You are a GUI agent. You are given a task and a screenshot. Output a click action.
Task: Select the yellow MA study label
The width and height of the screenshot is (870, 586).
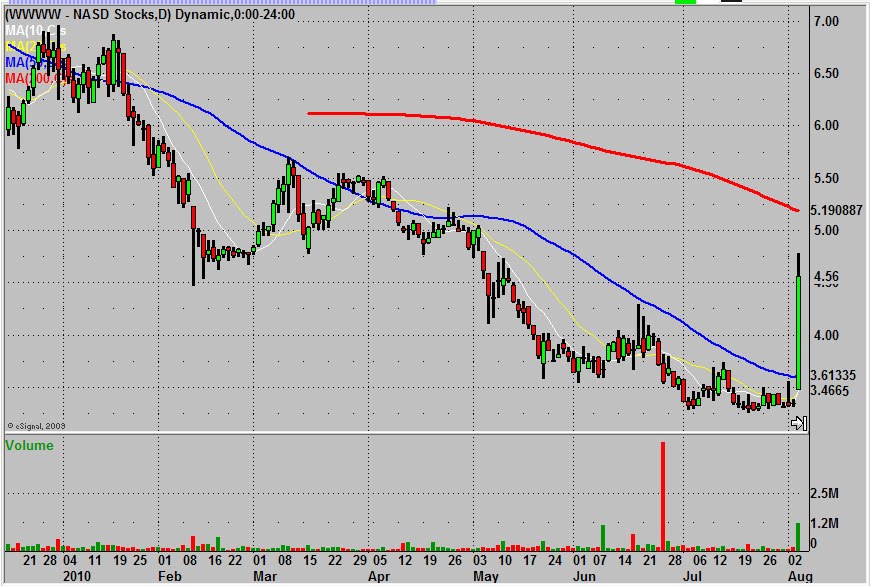tap(34, 46)
